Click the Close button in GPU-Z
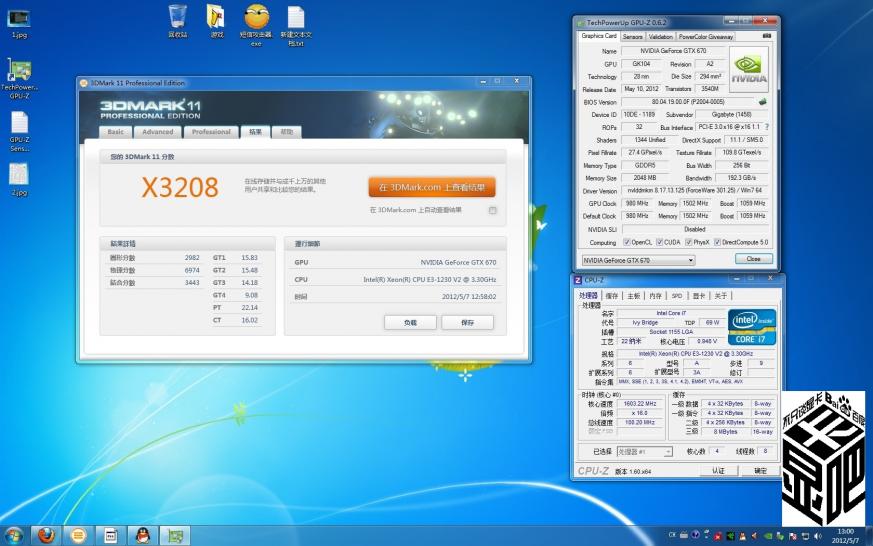The width and height of the screenshot is (873, 546). click(753, 259)
